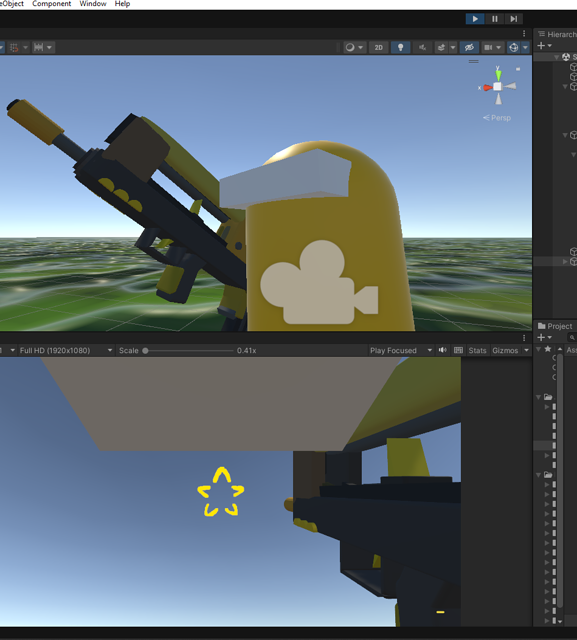This screenshot has height=640, width=577.
Task: Switch projection via the Persp label
Action: coord(497,118)
